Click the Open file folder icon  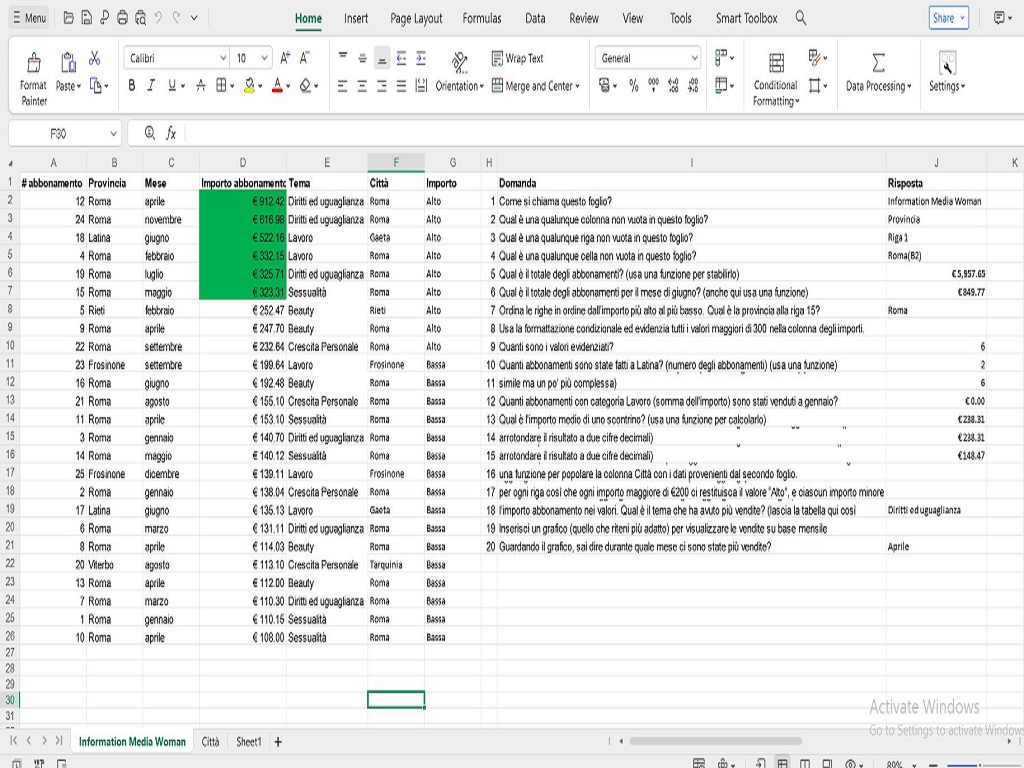pos(68,18)
